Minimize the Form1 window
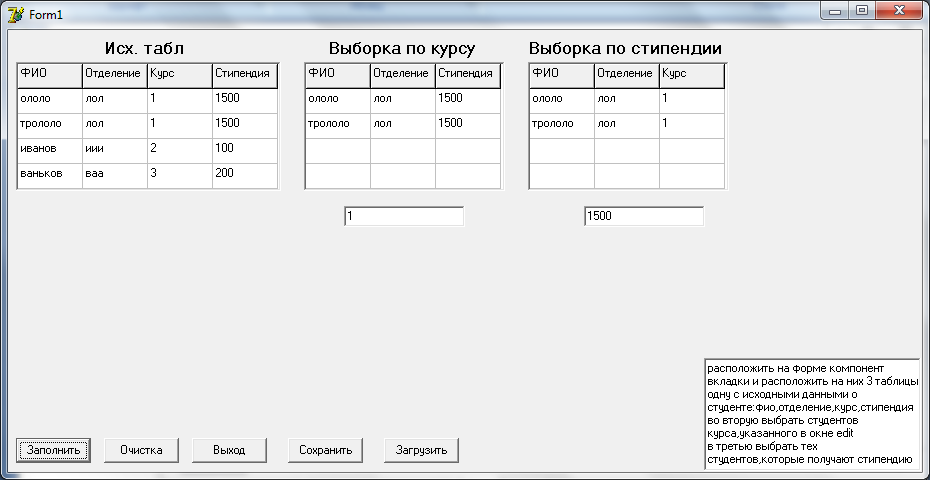The height and width of the screenshot is (480, 930). pyautogui.click(x=836, y=11)
